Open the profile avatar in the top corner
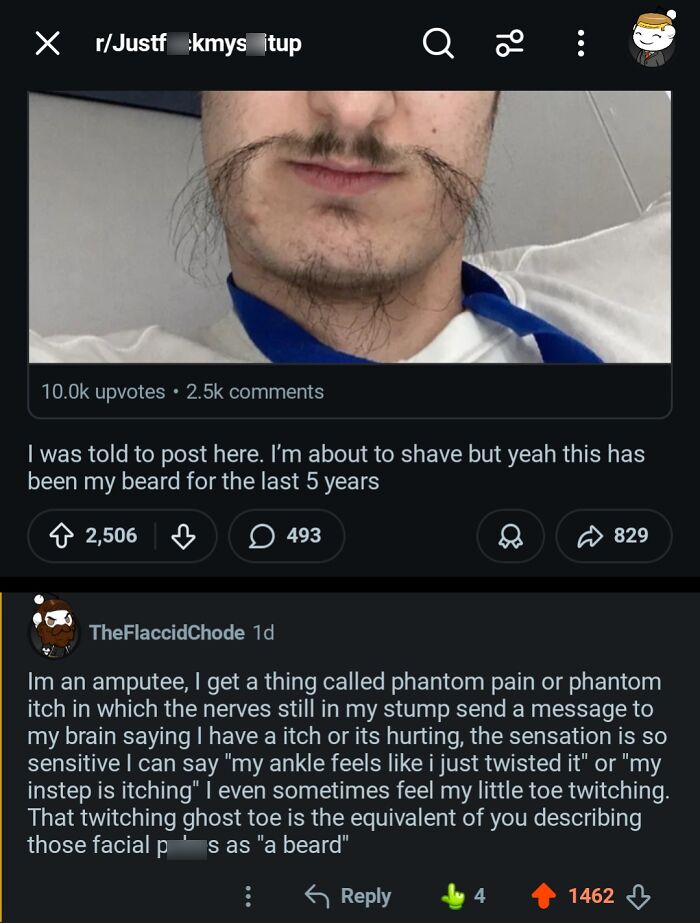The height and width of the screenshot is (923, 700). coord(652,39)
